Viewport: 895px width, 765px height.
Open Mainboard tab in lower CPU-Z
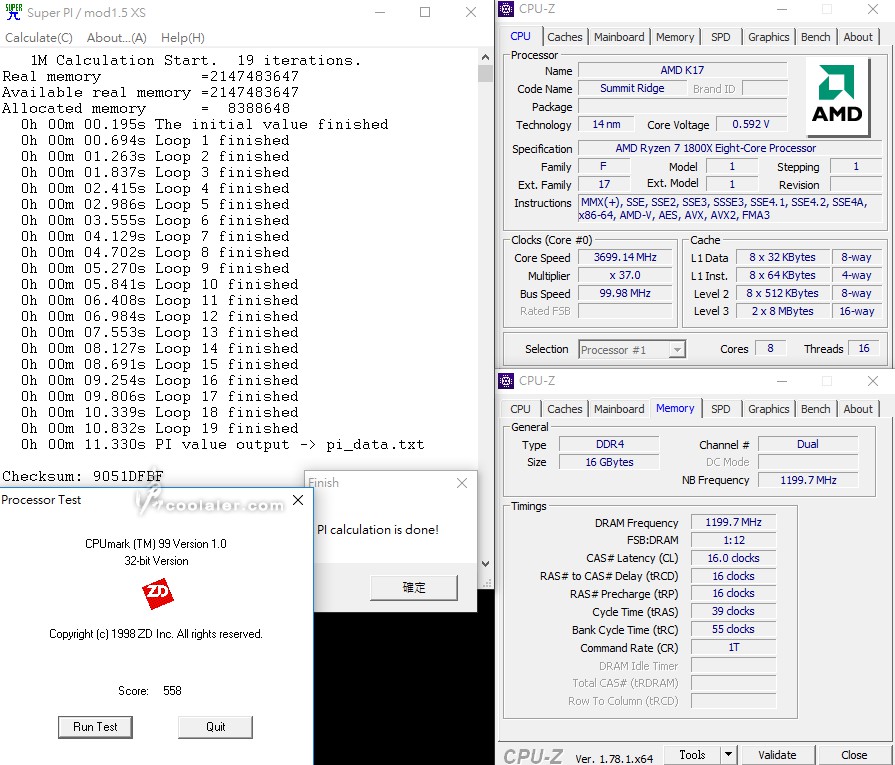(x=619, y=409)
